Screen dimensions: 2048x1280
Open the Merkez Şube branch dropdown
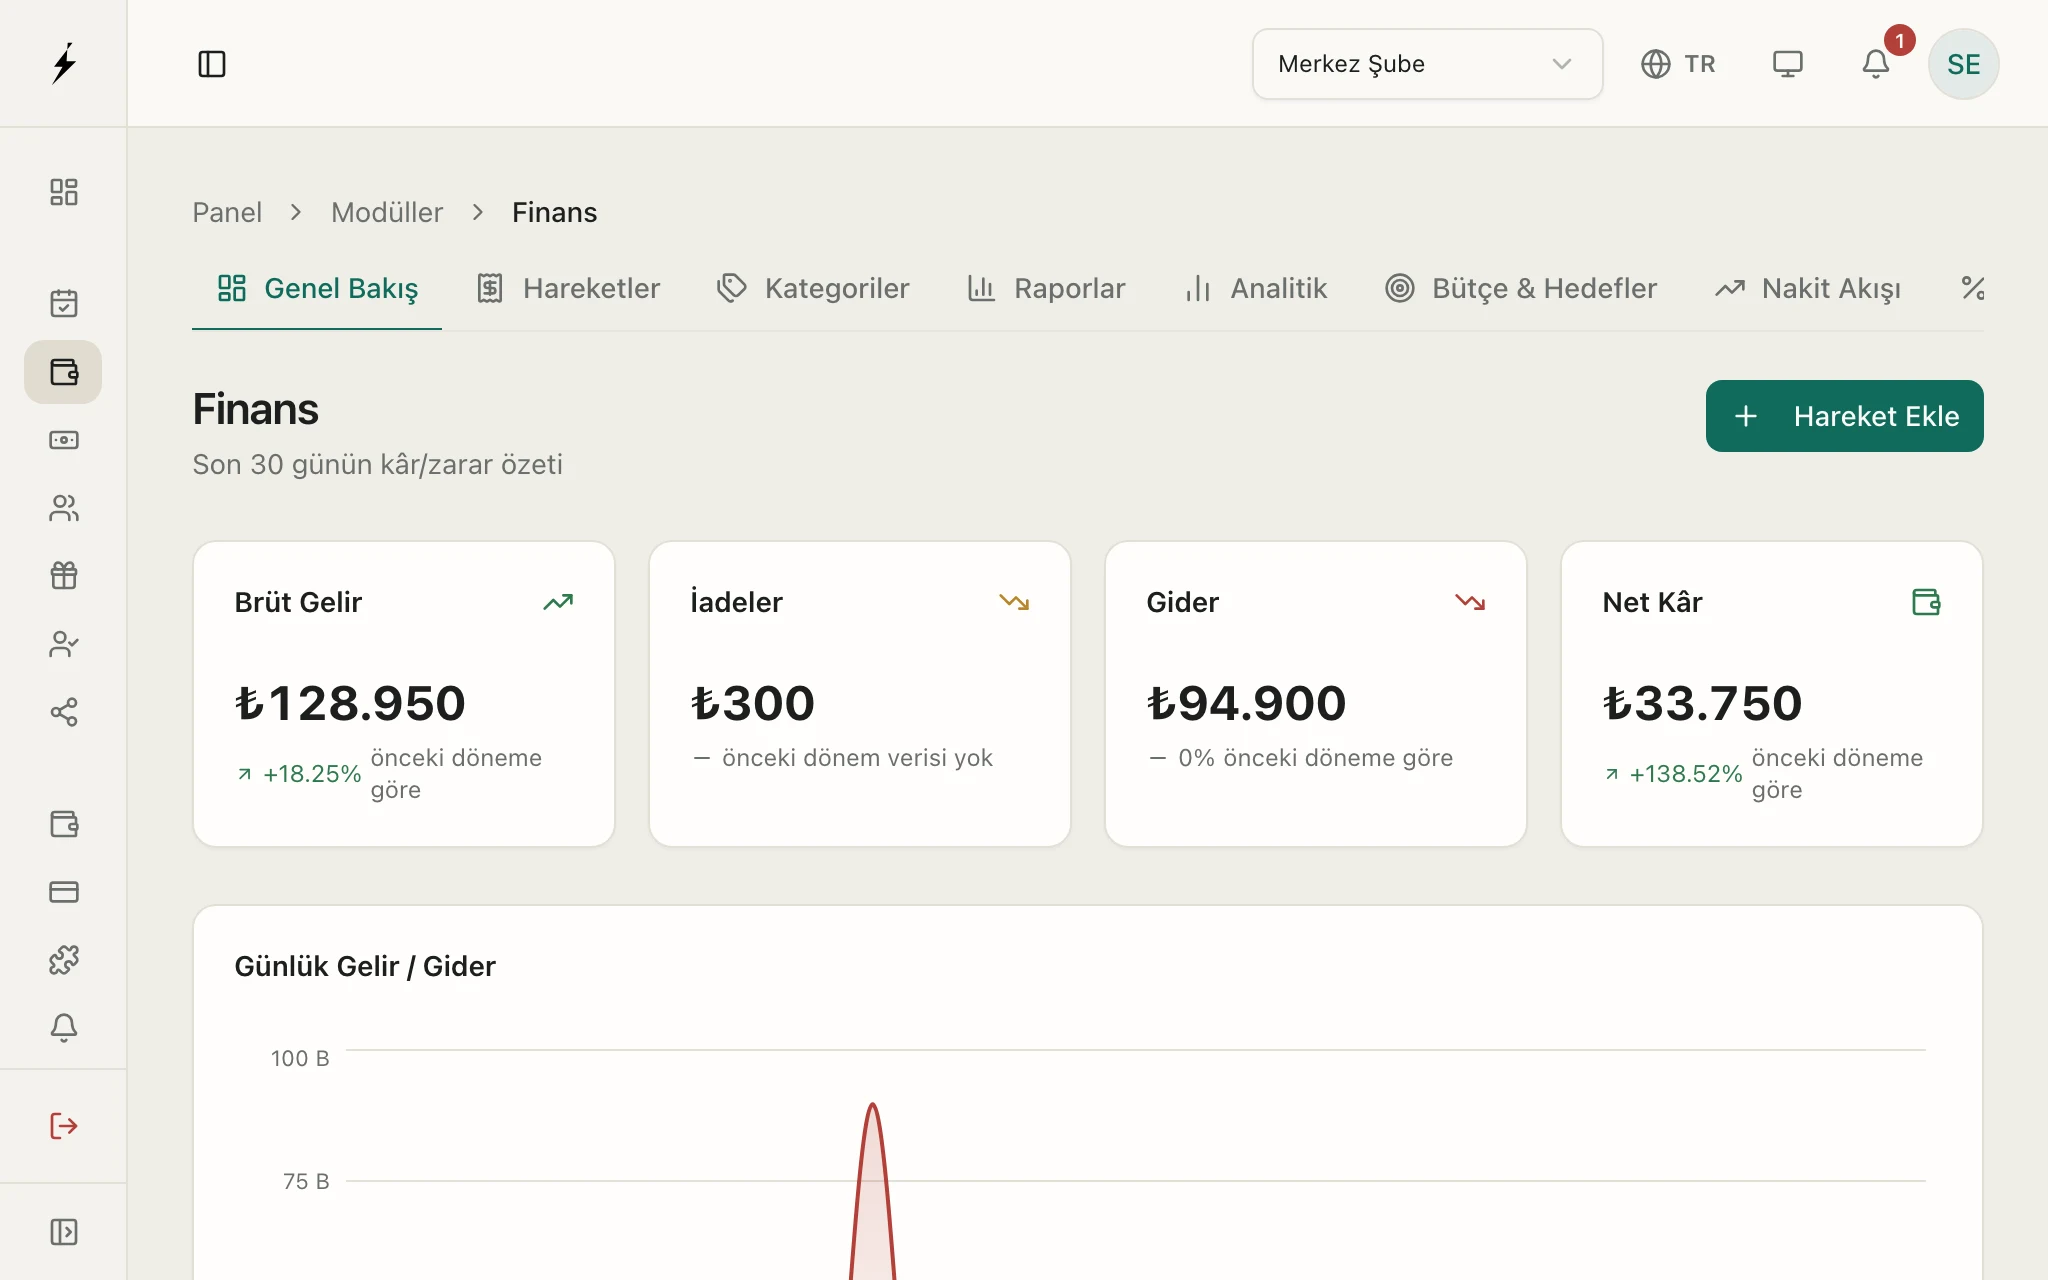click(1427, 64)
